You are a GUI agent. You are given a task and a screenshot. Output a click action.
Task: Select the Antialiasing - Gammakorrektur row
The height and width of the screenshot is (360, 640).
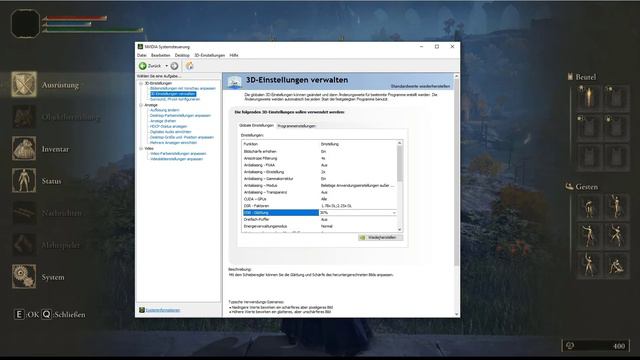pyautogui.click(x=319, y=179)
